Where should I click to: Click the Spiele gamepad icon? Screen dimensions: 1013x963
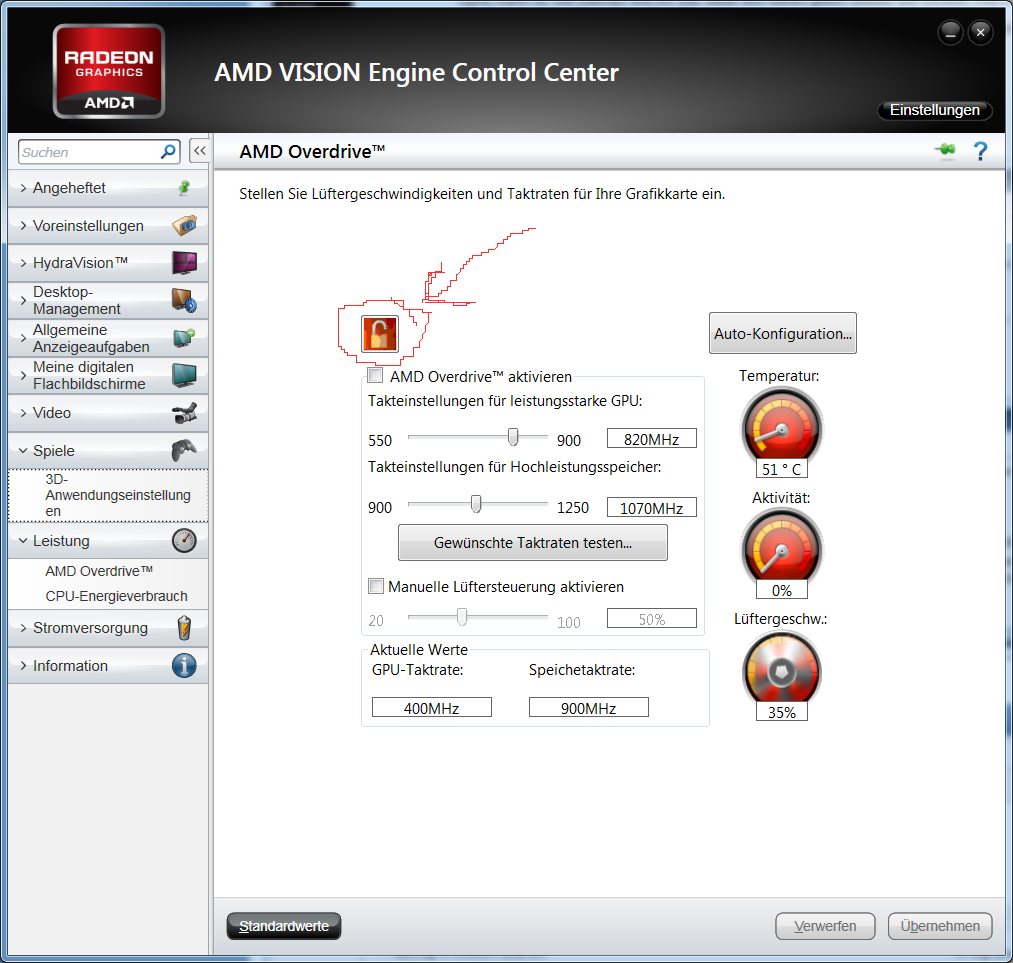pos(184,450)
